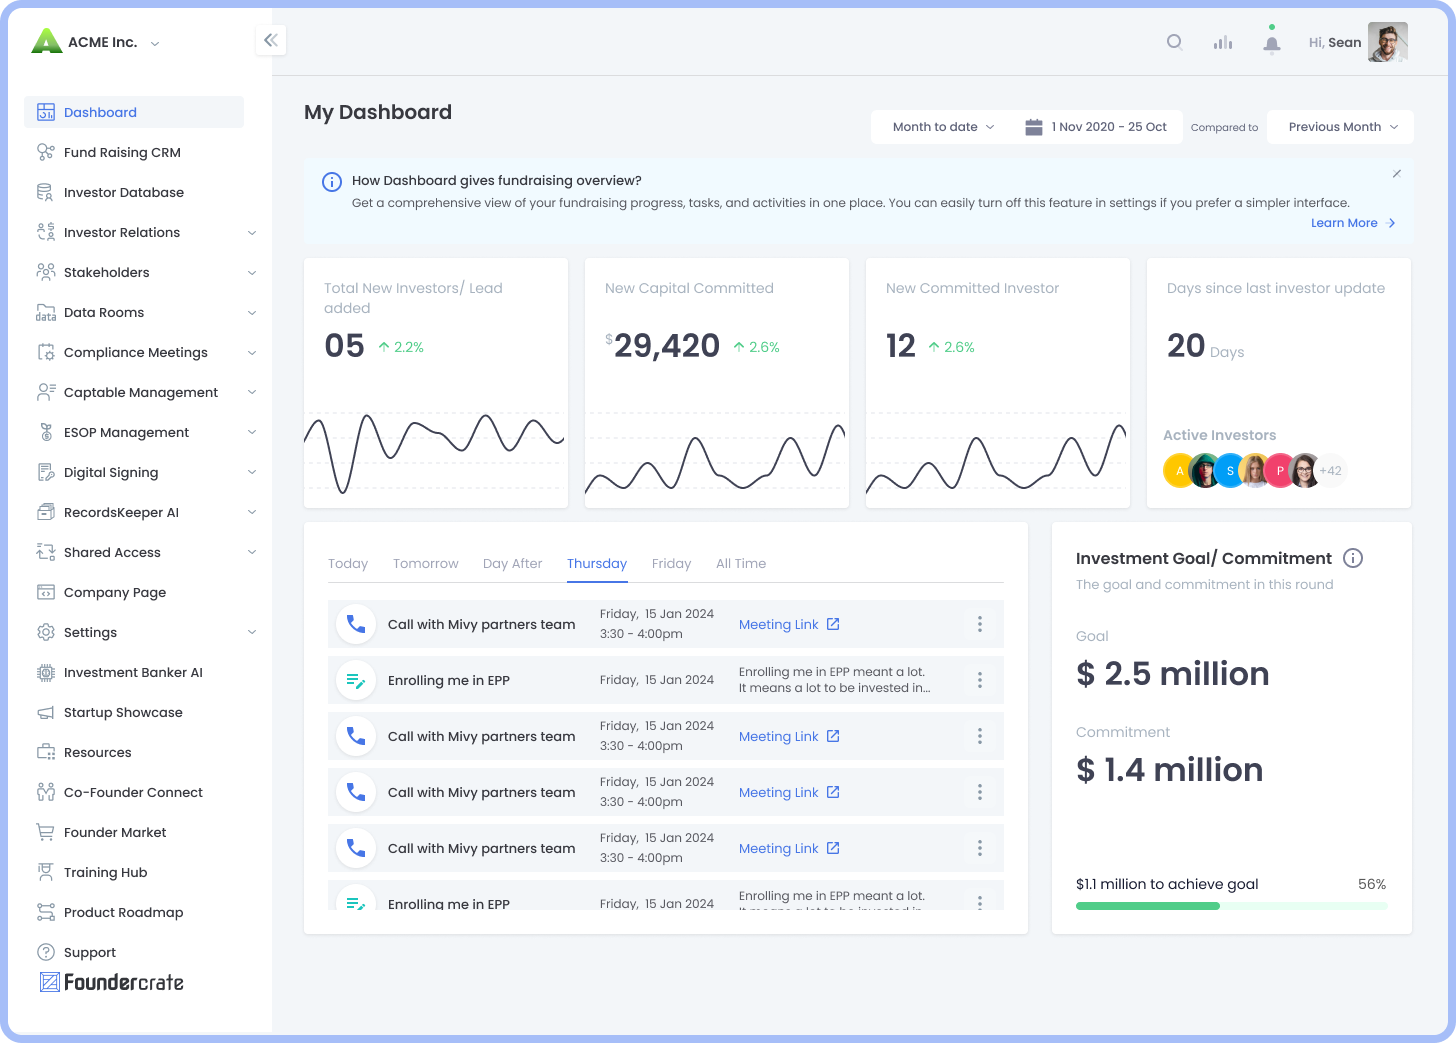Open Resources in the sidebar
The width and height of the screenshot is (1456, 1043).
click(97, 752)
